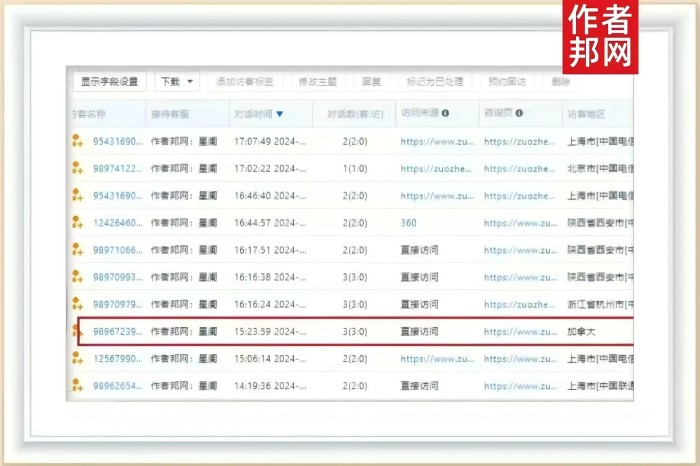Click visitor icon beside 95431690 at 17:07:49
700x466 pixels.
(77, 142)
